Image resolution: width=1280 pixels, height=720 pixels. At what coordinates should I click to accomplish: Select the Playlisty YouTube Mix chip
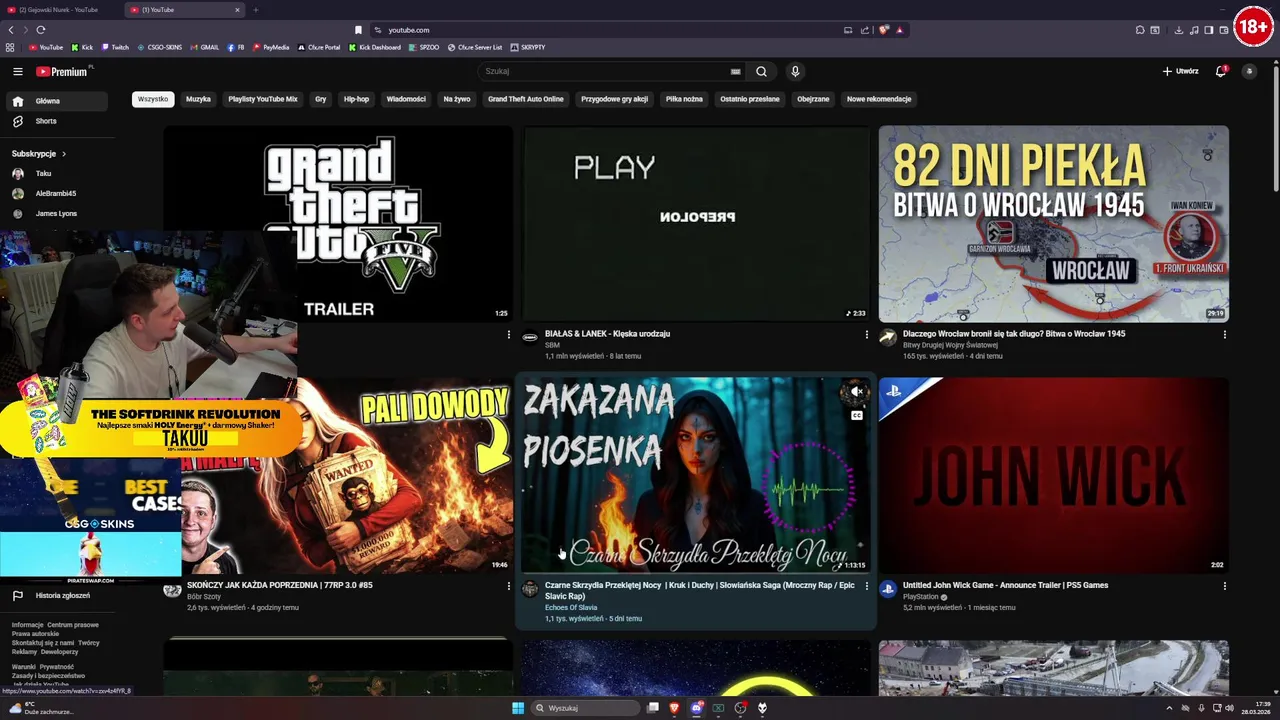pos(263,99)
